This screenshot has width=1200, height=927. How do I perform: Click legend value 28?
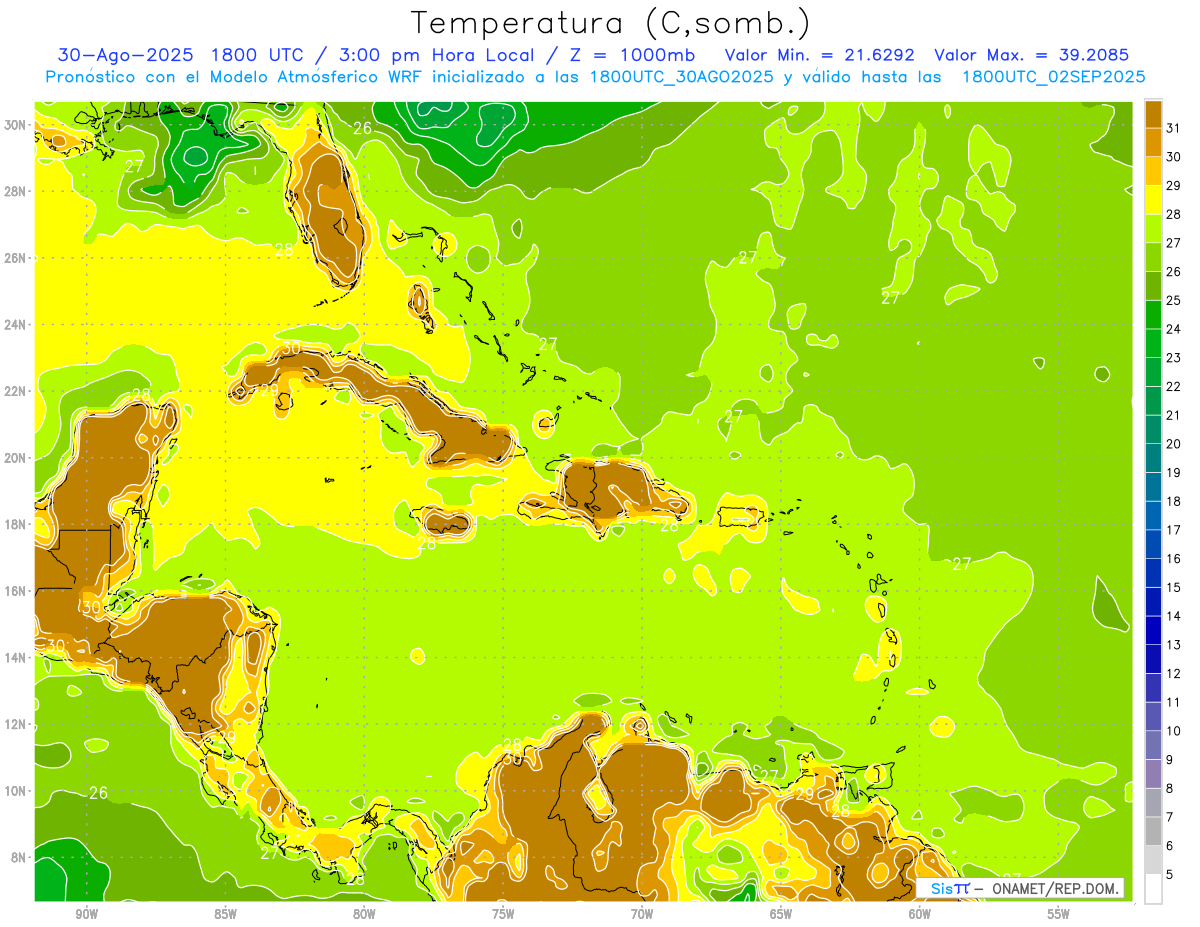1174,214
